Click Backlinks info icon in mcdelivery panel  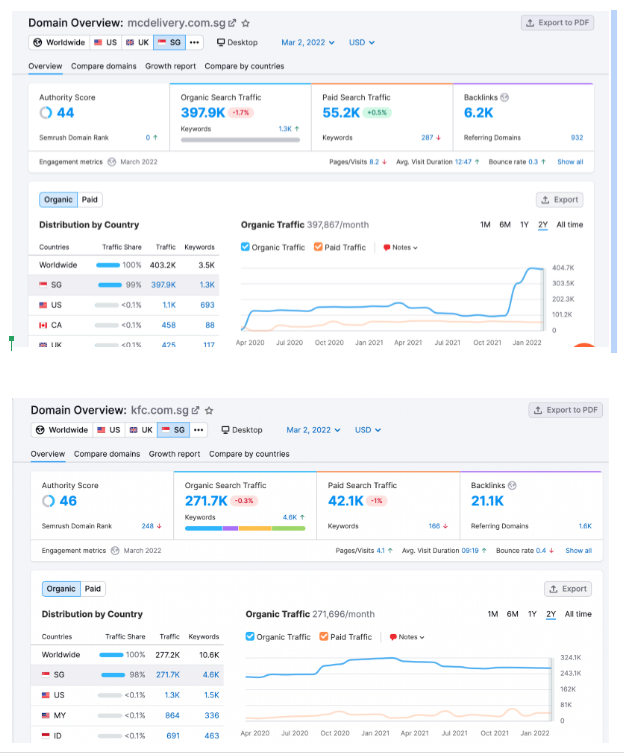click(x=504, y=97)
